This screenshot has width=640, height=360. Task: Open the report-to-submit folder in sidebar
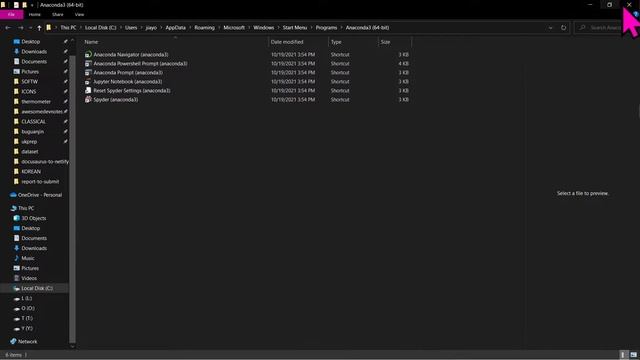(x=40, y=181)
